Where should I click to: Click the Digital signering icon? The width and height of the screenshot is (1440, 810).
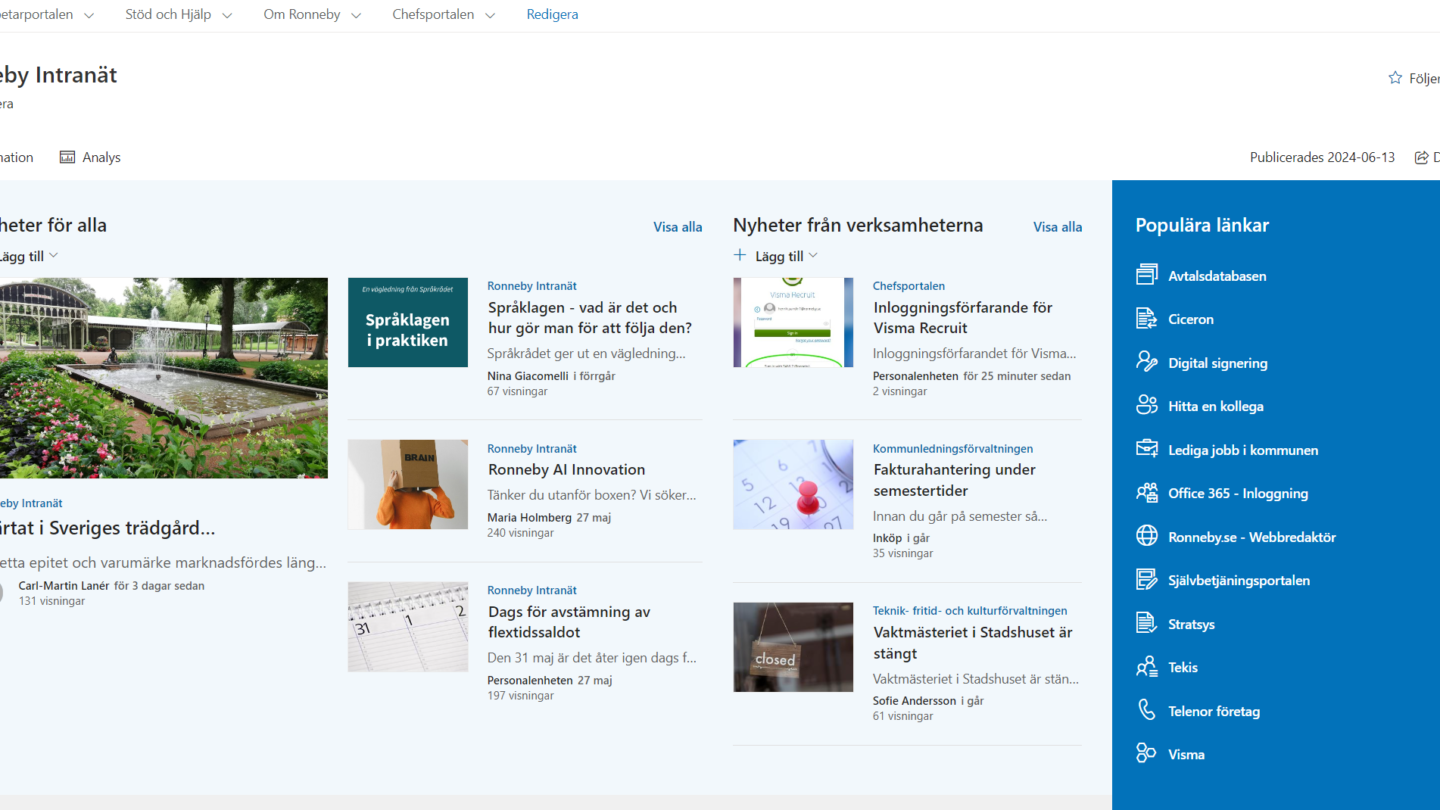click(1146, 362)
